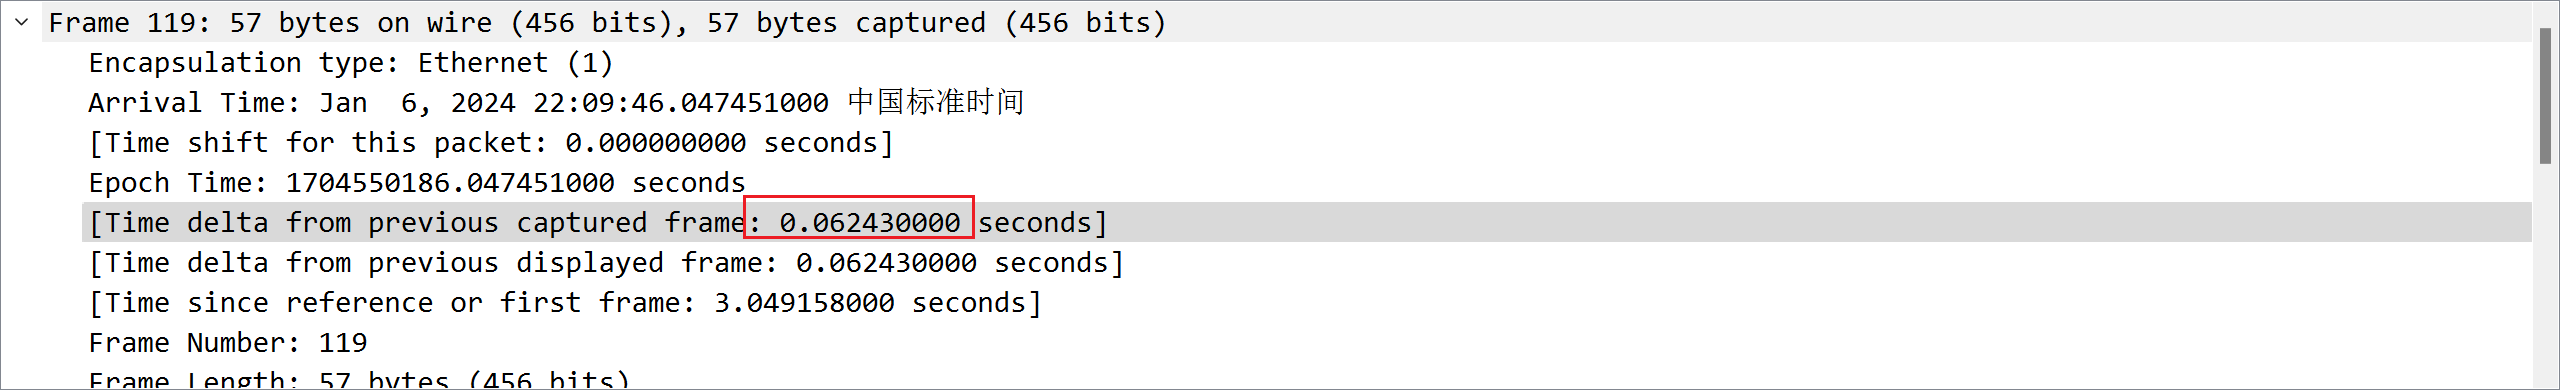Select the delta from previous captured frame row
The height and width of the screenshot is (390, 2560).
pyautogui.click(x=1306, y=222)
